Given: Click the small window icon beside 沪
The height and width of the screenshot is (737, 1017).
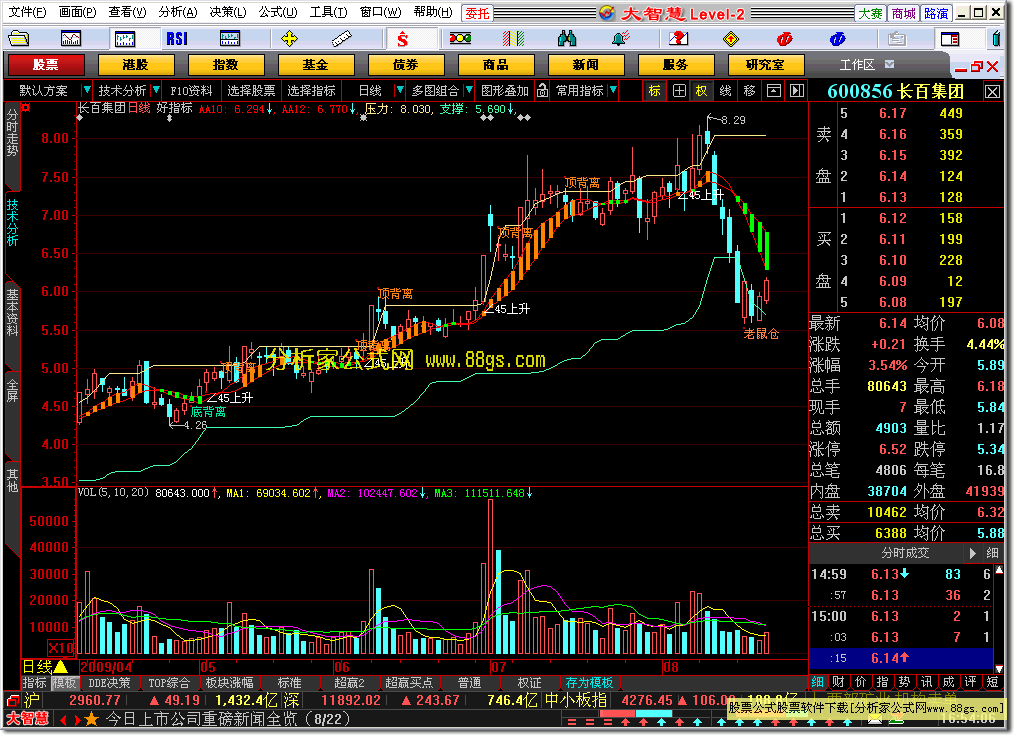Looking at the screenshot, I should pyautogui.click(x=12, y=701).
